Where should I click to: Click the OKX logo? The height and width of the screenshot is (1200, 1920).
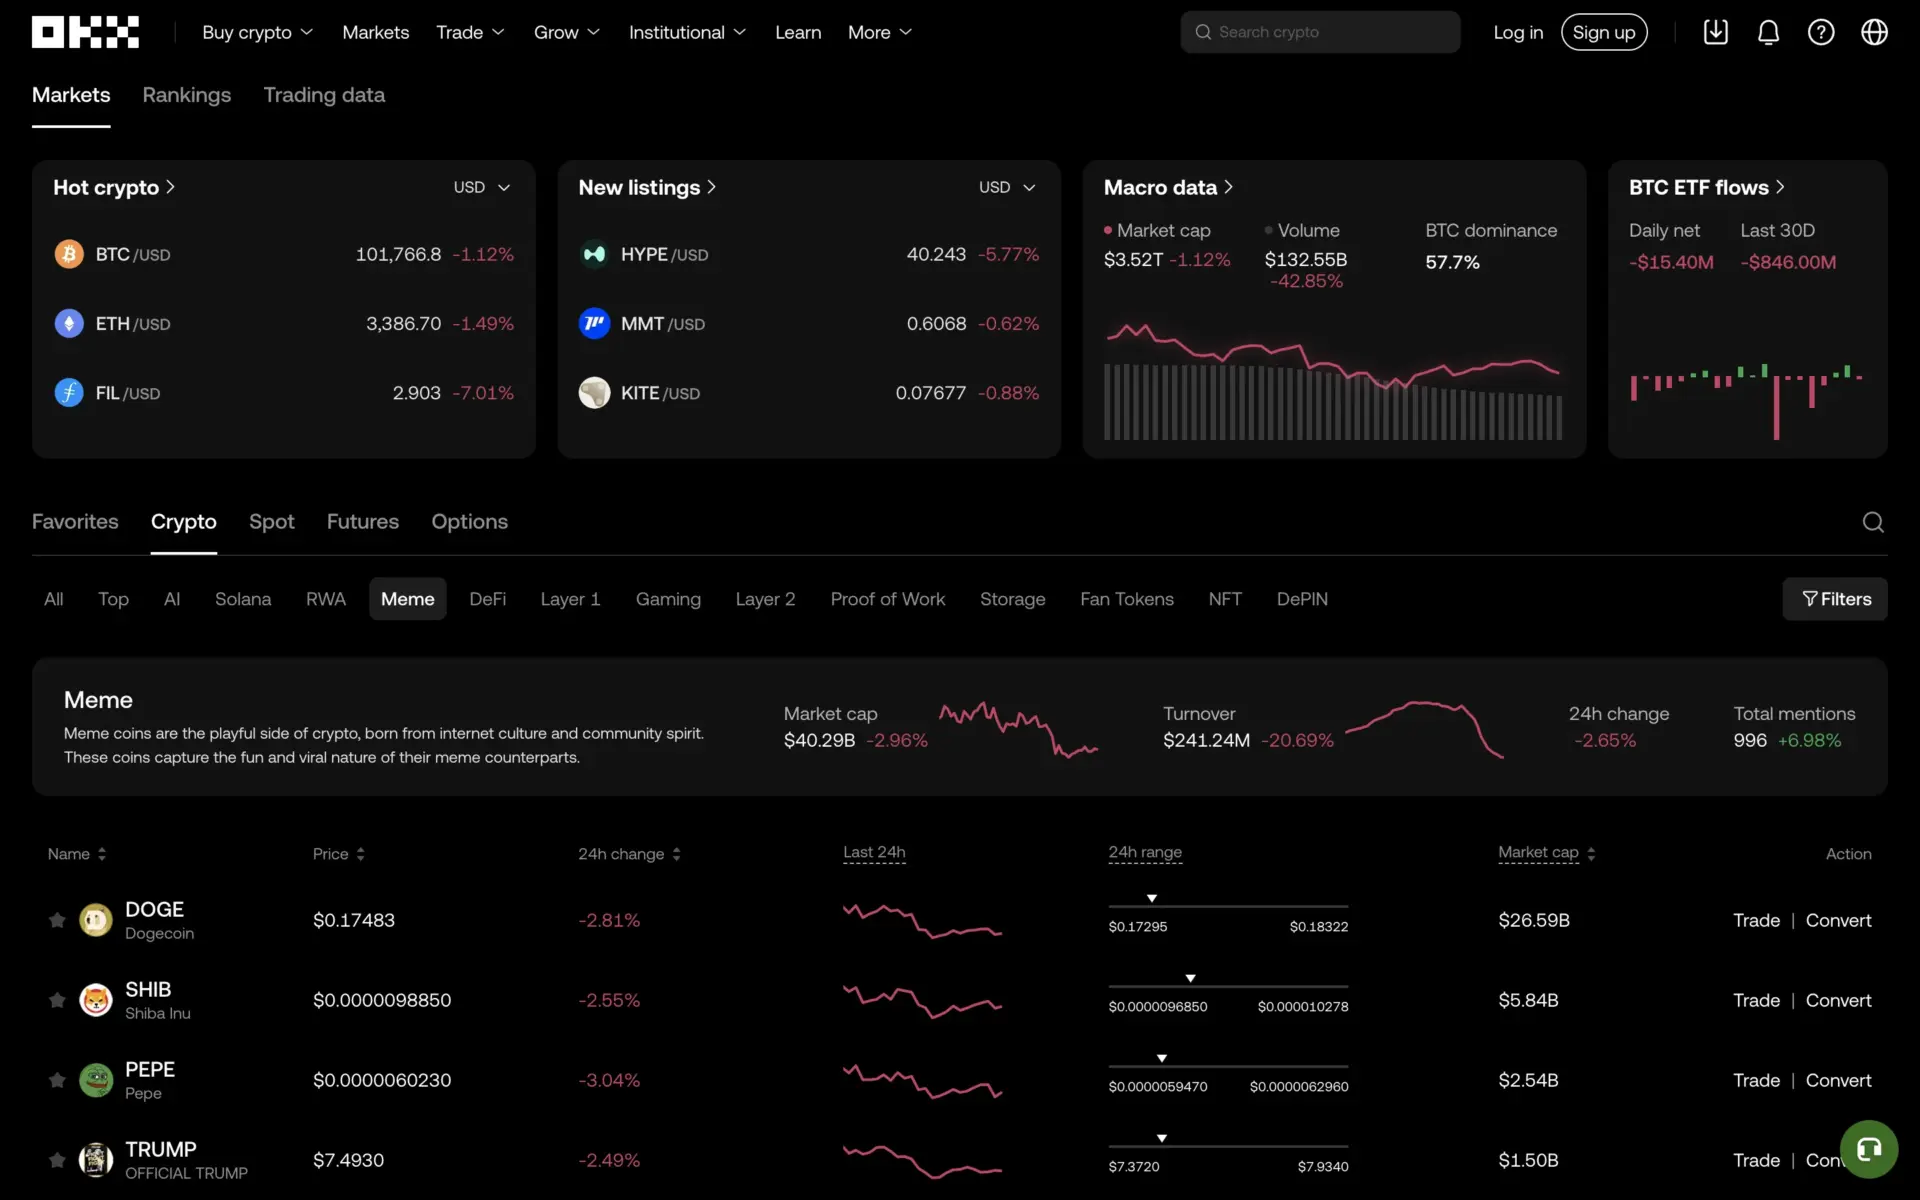(85, 32)
